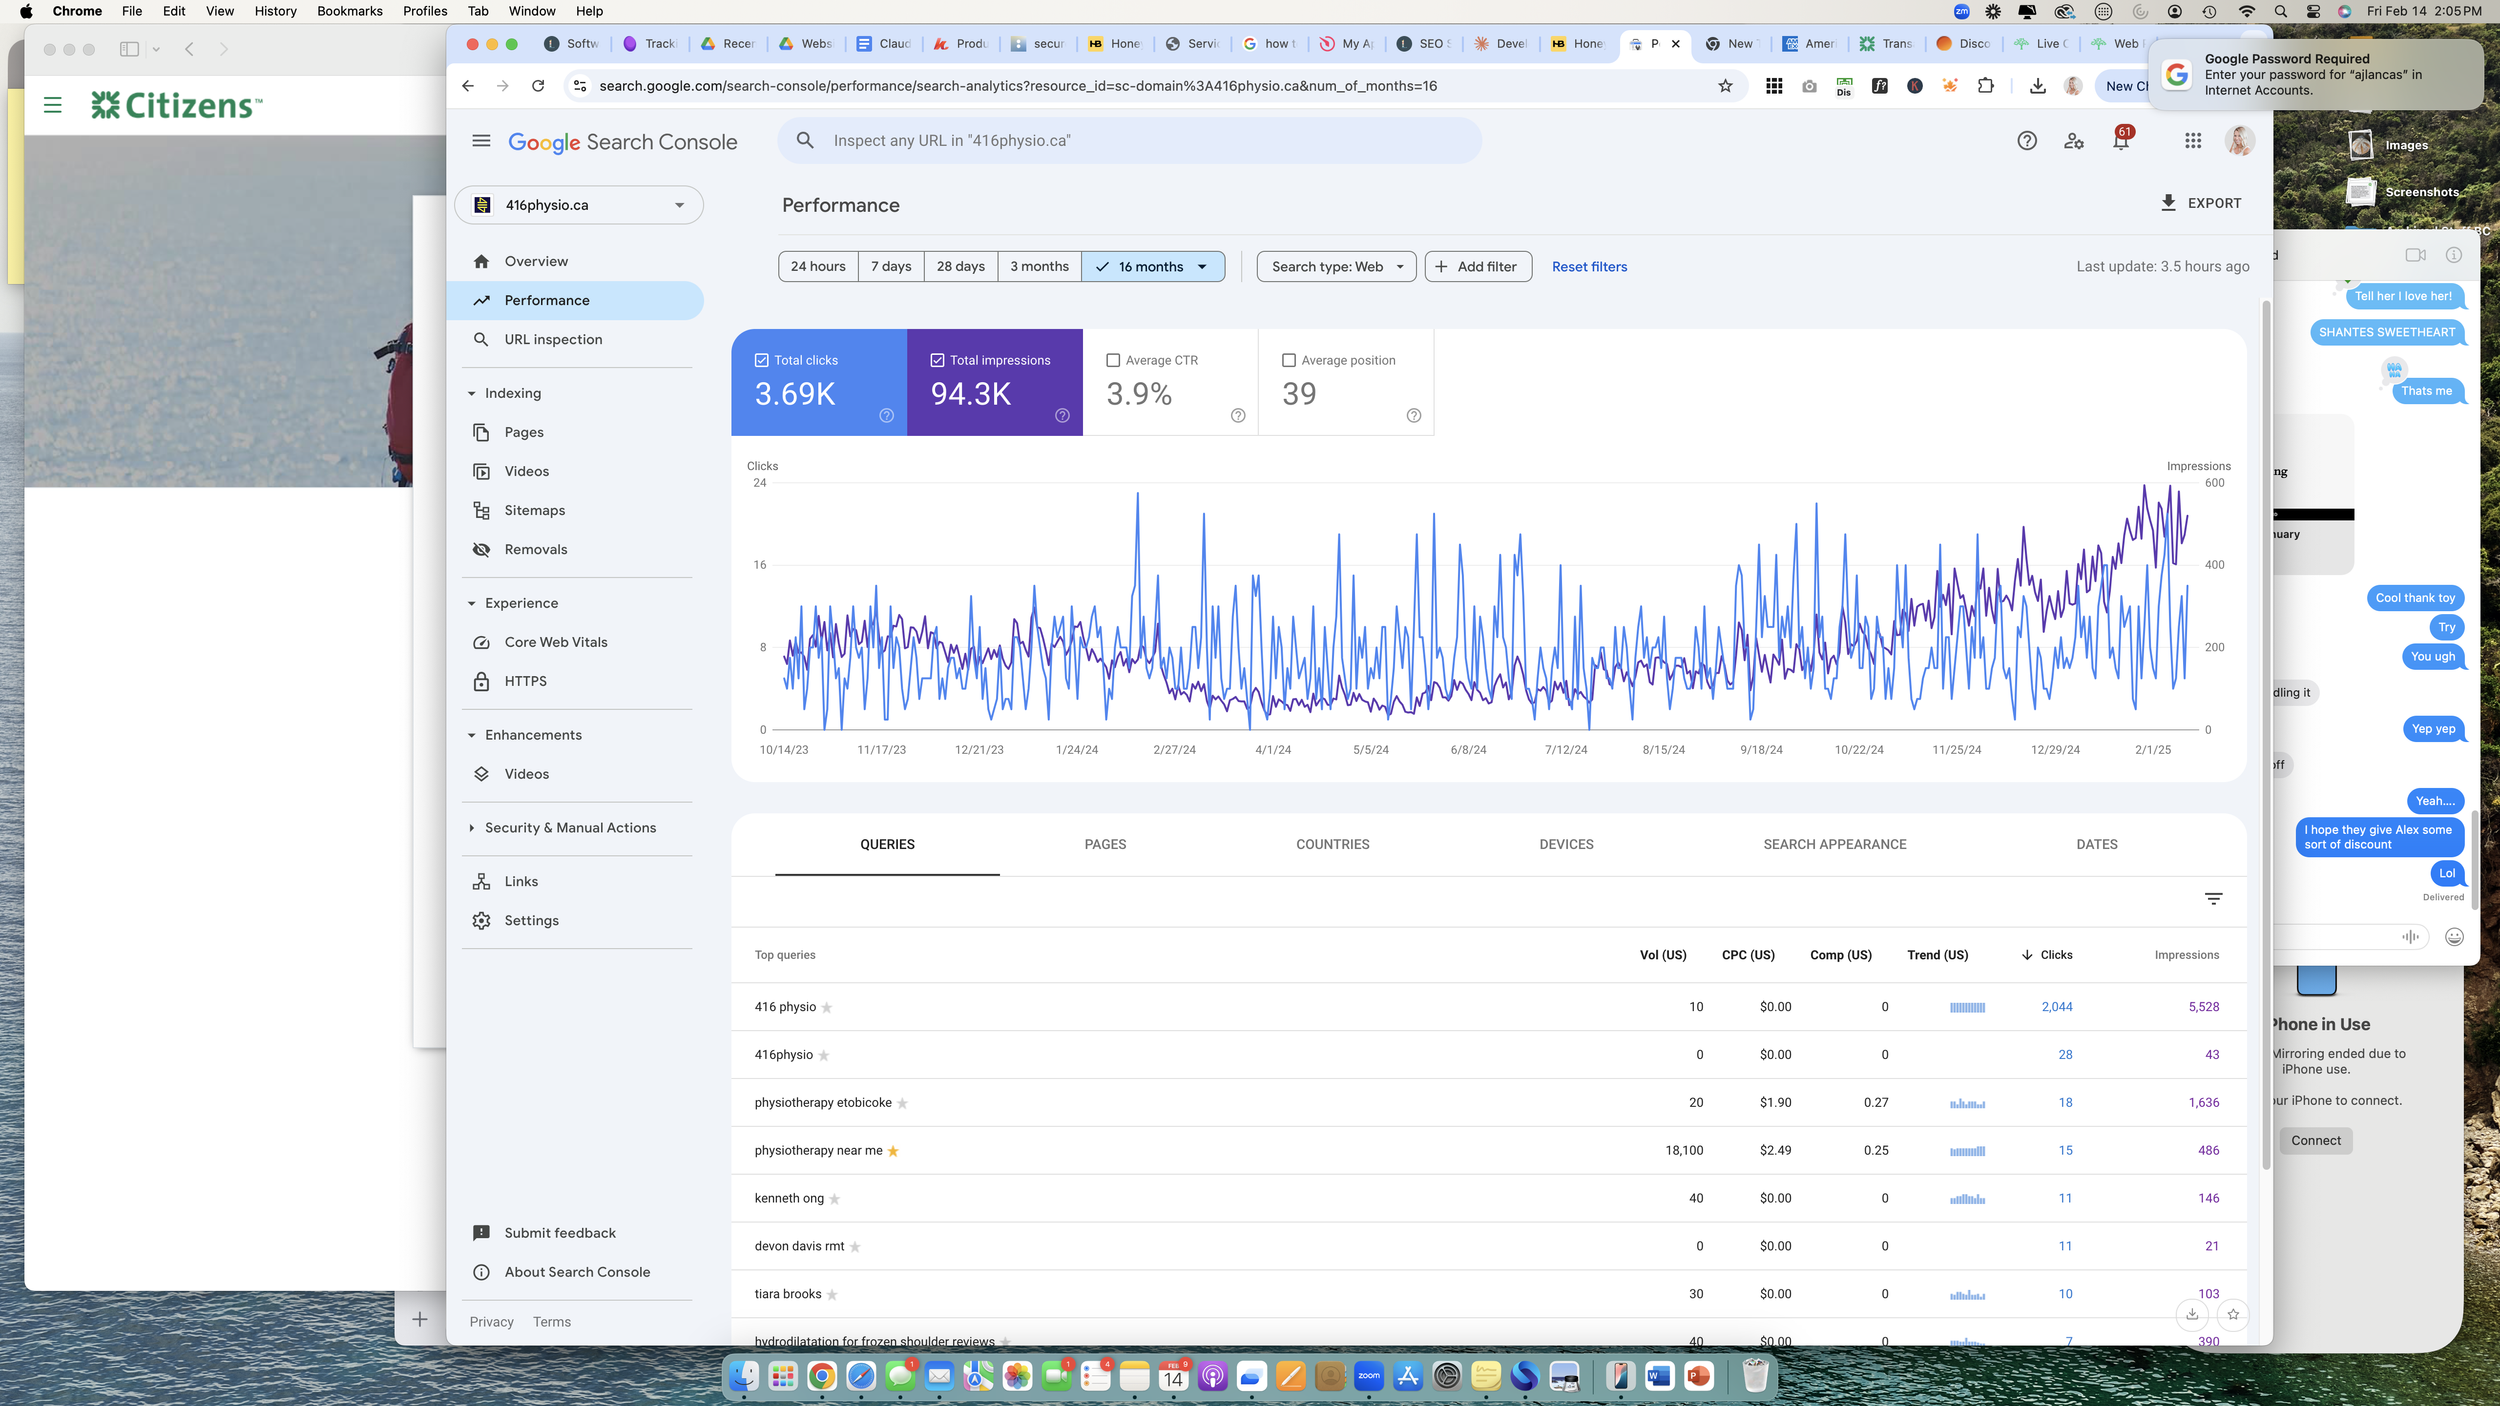Open Removals in the sidebar
2500x1406 pixels.
pos(536,549)
